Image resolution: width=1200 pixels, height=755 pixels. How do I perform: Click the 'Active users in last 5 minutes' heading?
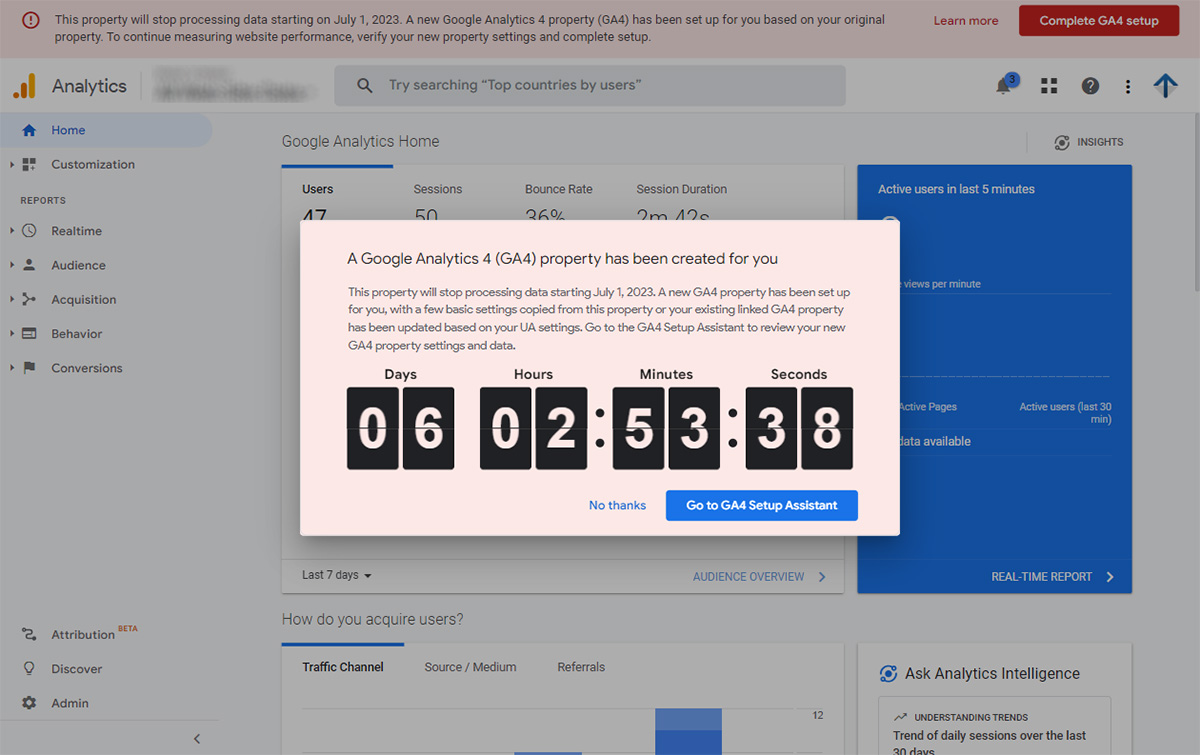pos(956,189)
